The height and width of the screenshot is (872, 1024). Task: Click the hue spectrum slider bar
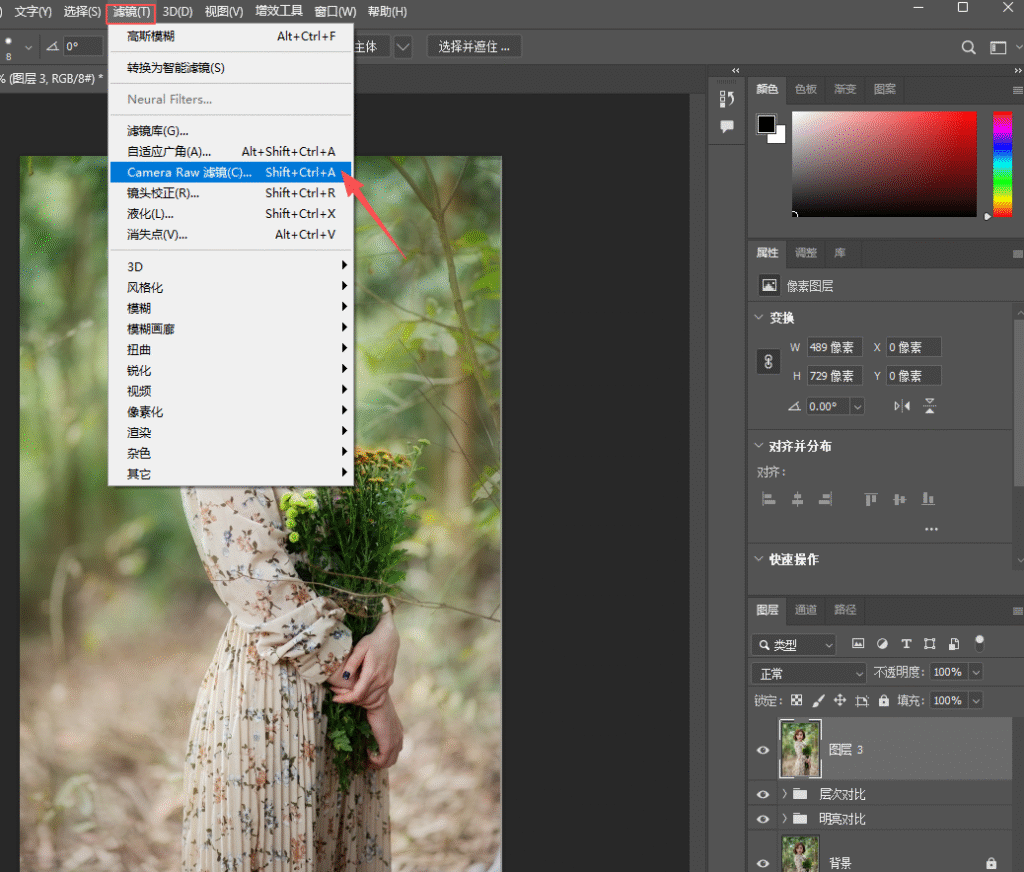1002,164
